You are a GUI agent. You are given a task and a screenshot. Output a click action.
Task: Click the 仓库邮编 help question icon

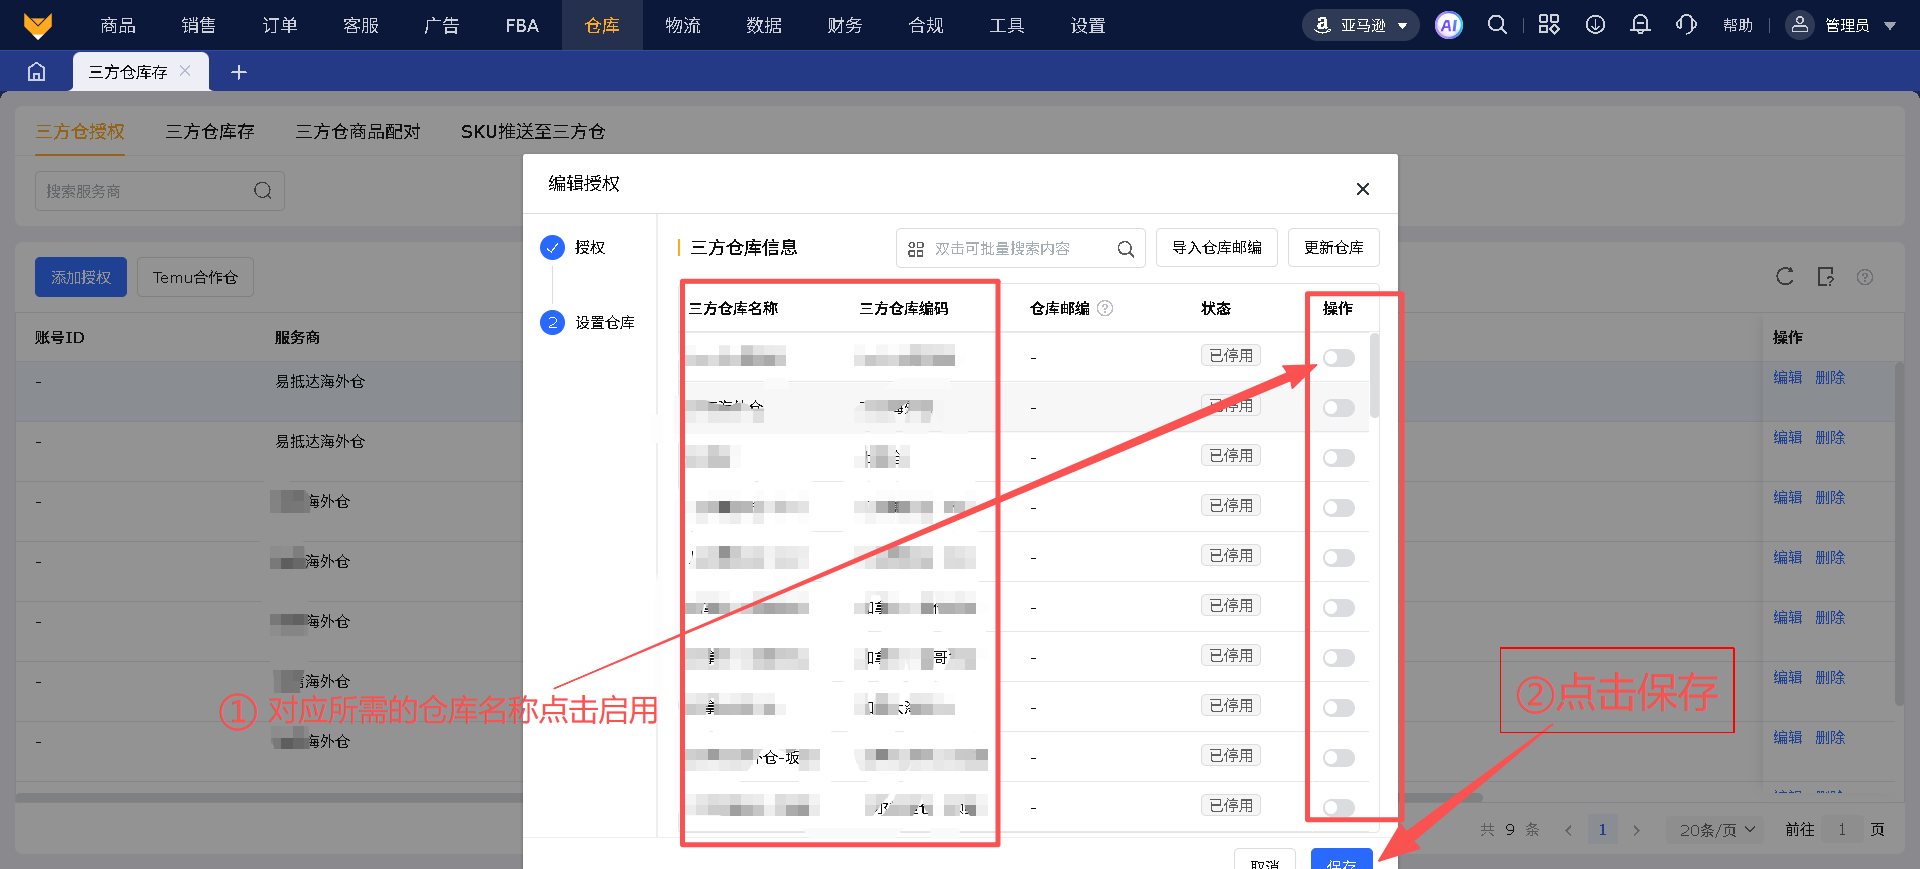[1105, 308]
